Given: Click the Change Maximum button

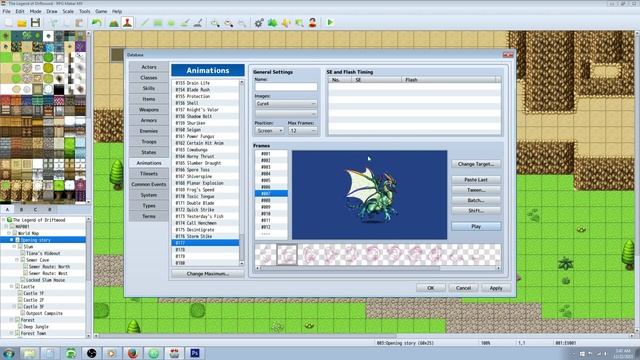Looking at the screenshot, I should coord(207,274).
